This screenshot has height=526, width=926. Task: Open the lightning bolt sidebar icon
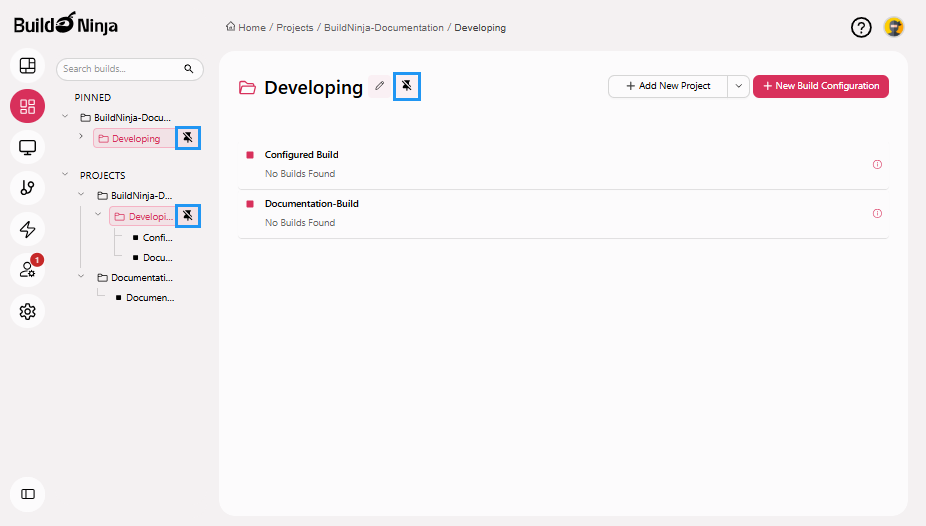point(28,229)
